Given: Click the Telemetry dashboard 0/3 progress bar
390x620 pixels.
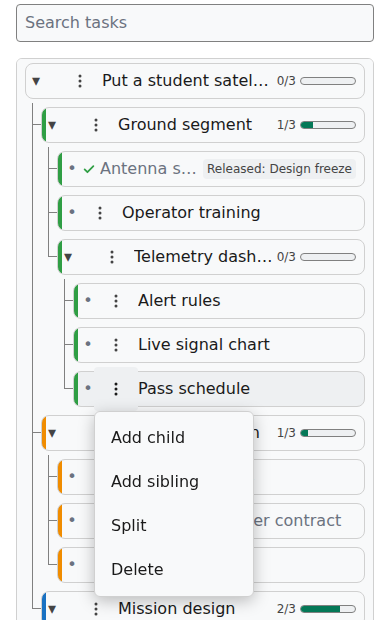Looking at the screenshot, I should 328,257.
